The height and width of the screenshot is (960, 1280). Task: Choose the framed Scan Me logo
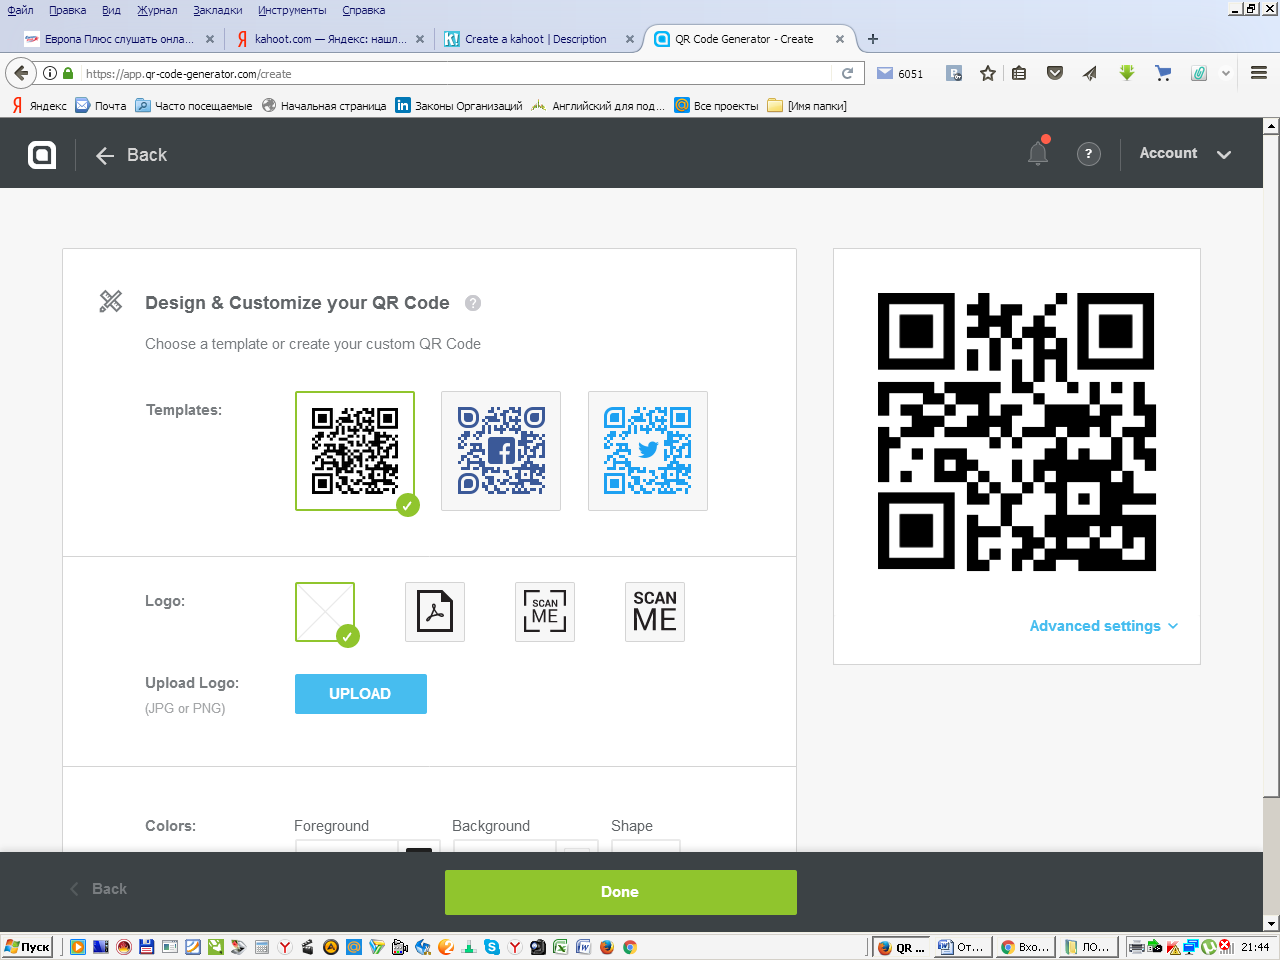pyautogui.click(x=545, y=612)
